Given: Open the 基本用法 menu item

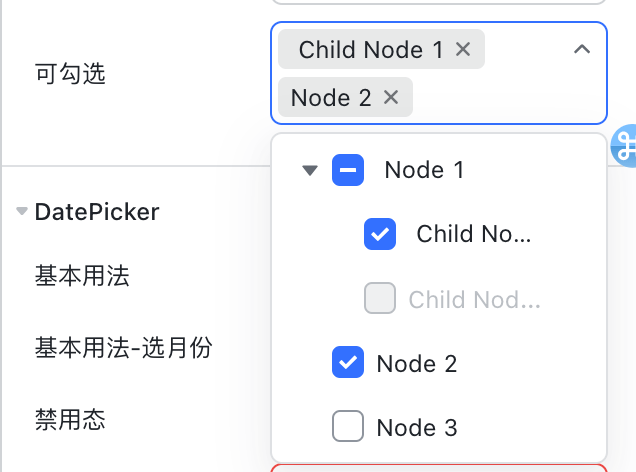Looking at the screenshot, I should coord(82,276).
